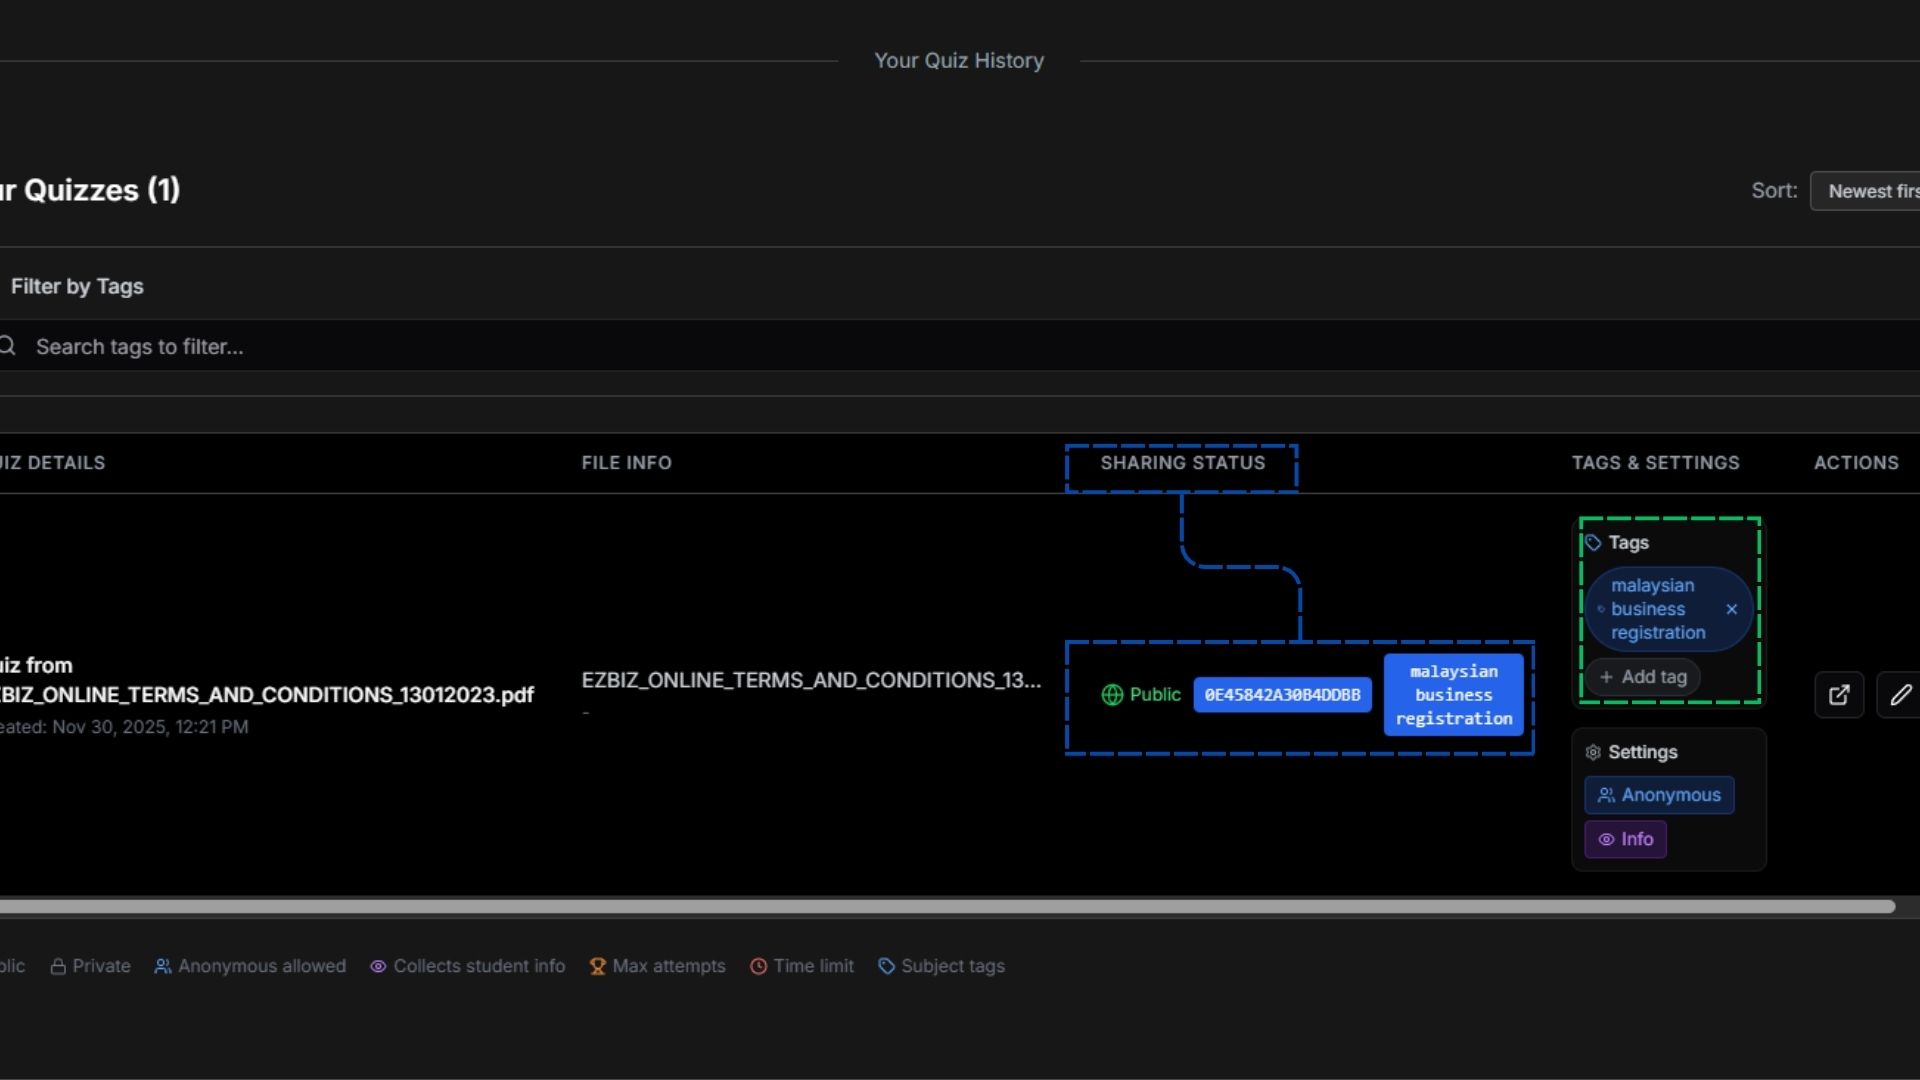Select the hourglass Max attempts legend icon

pyautogui.click(x=597, y=966)
